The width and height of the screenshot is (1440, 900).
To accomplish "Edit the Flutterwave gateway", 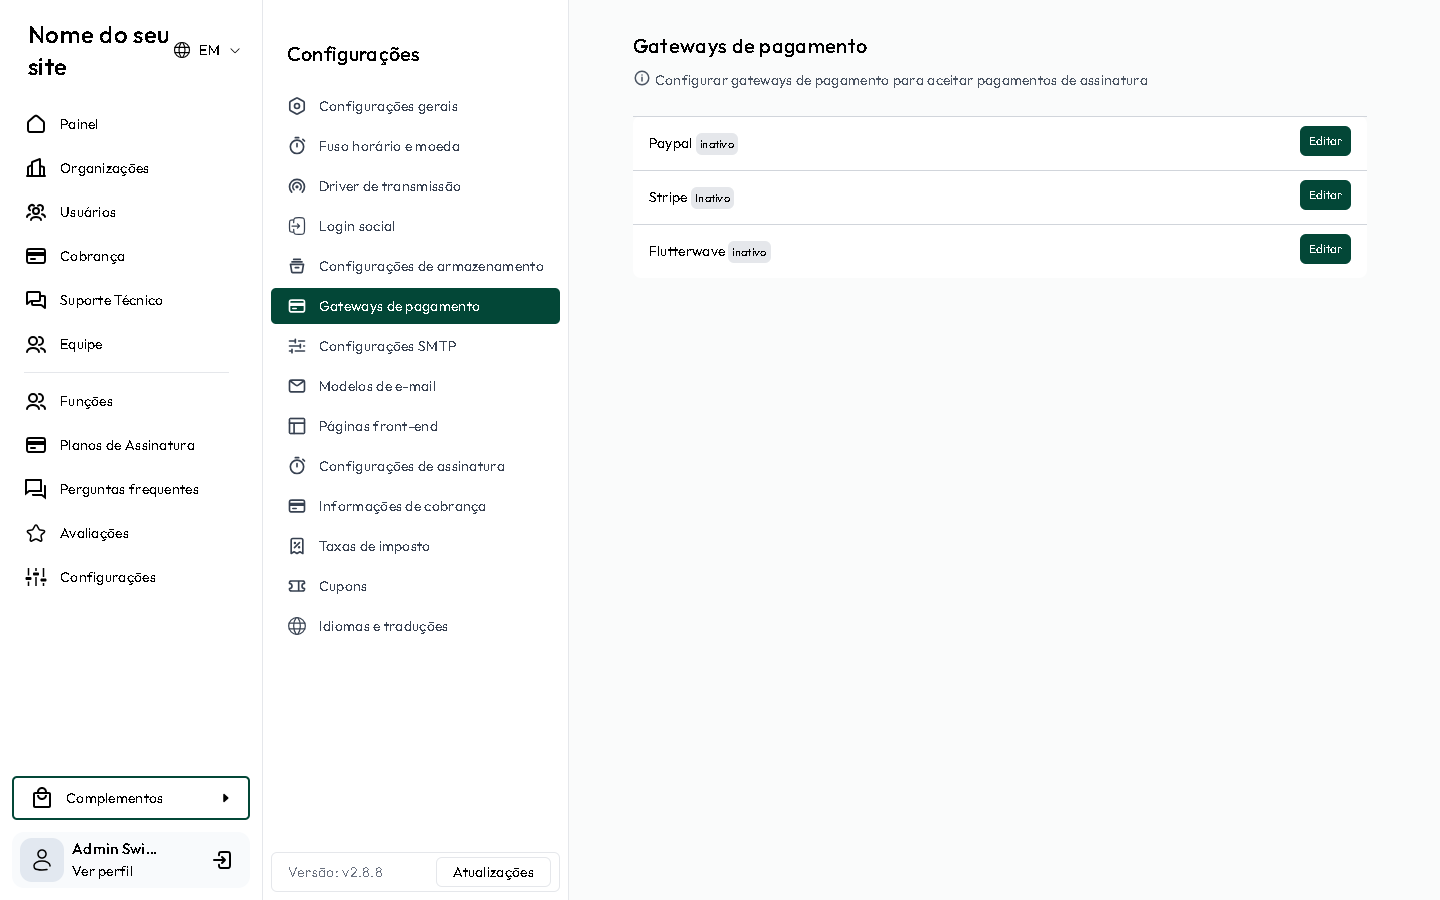I will (x=1325, y=249).
